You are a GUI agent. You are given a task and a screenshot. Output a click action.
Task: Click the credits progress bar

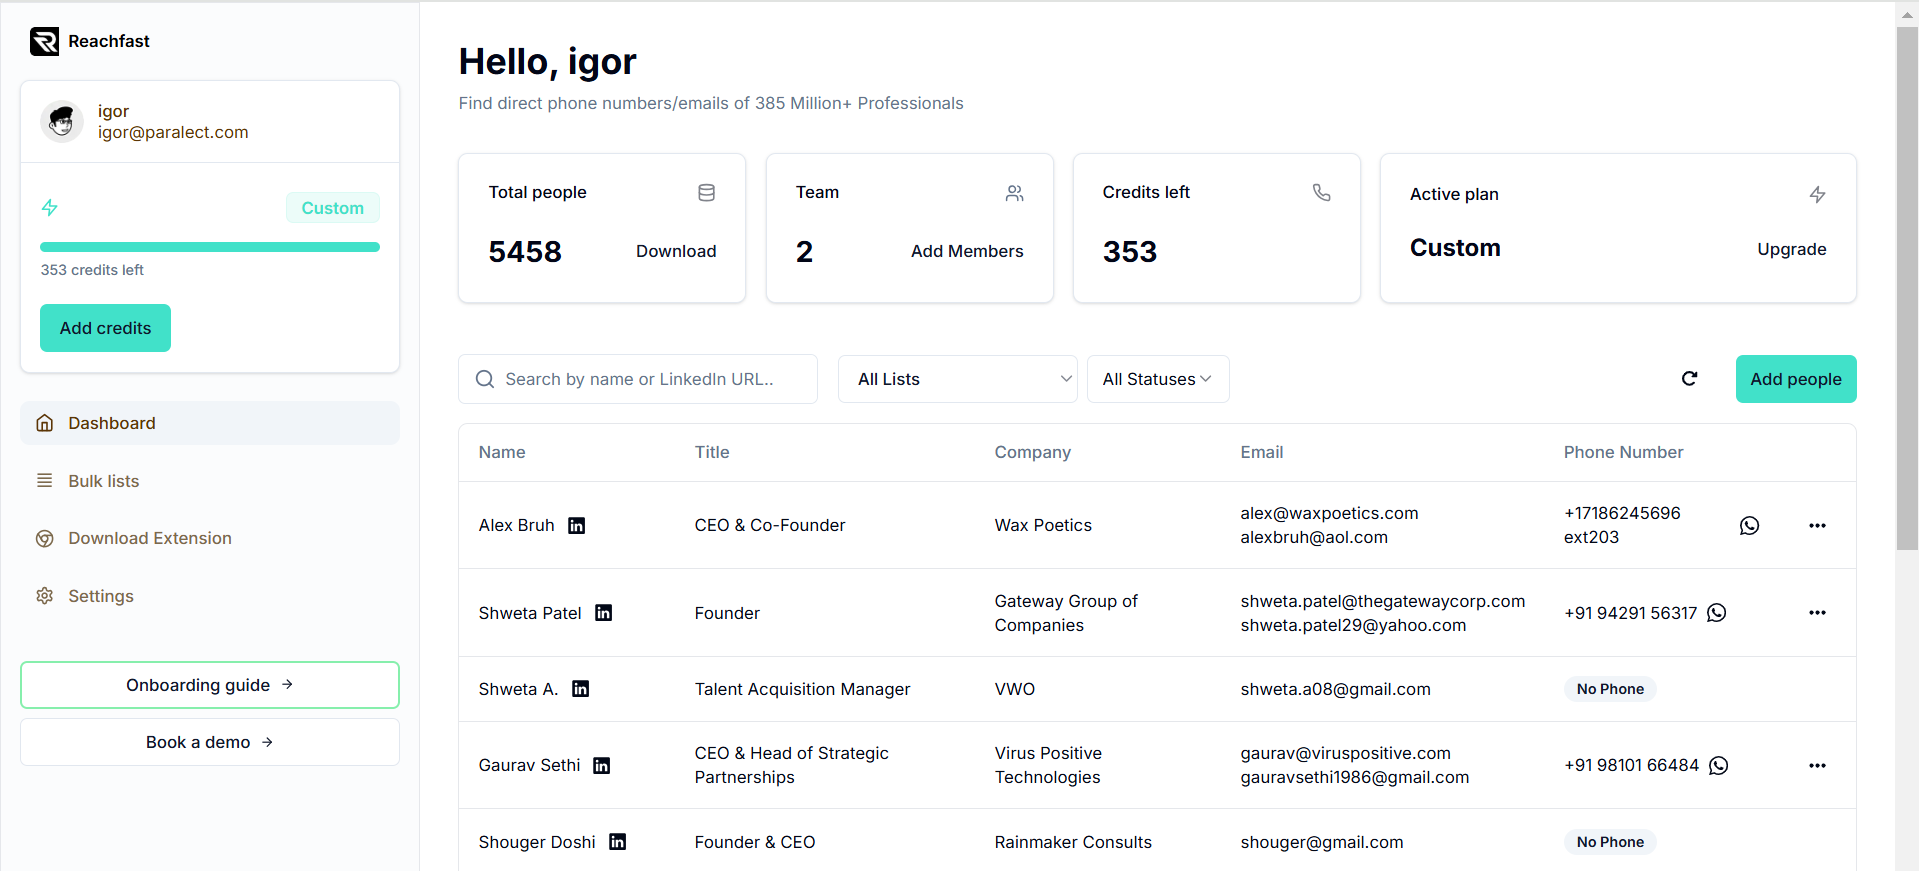(210, 247)
